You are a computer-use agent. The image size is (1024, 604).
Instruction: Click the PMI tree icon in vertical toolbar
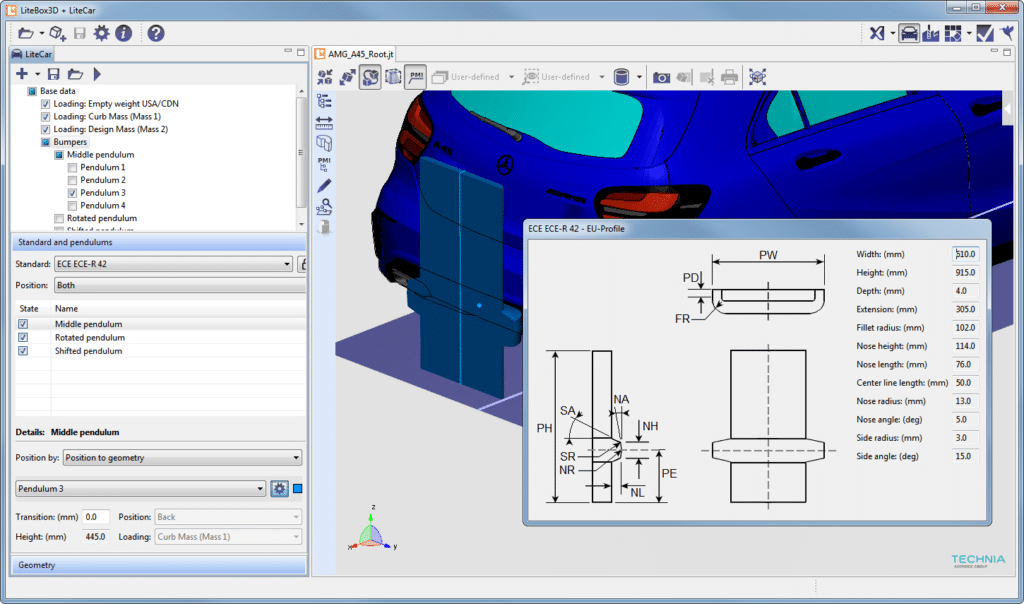click(x=324, y=164)
